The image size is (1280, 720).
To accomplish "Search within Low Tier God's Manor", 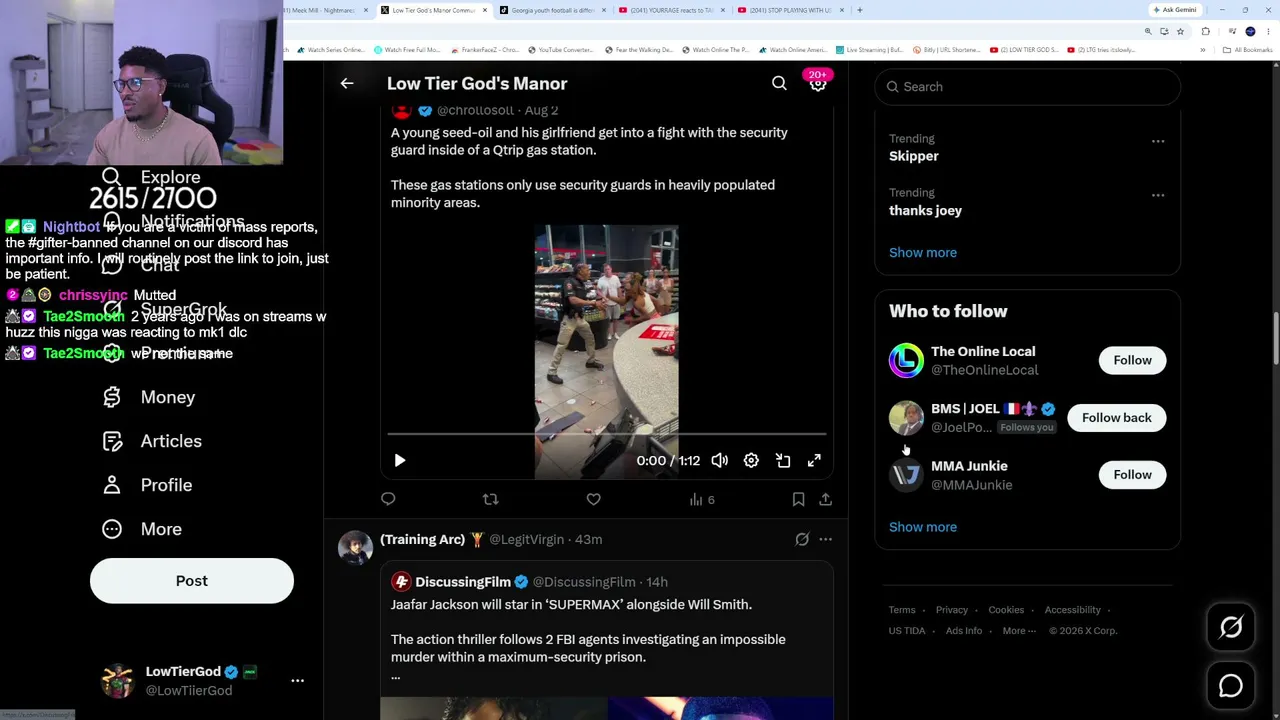I will [779, 84].
